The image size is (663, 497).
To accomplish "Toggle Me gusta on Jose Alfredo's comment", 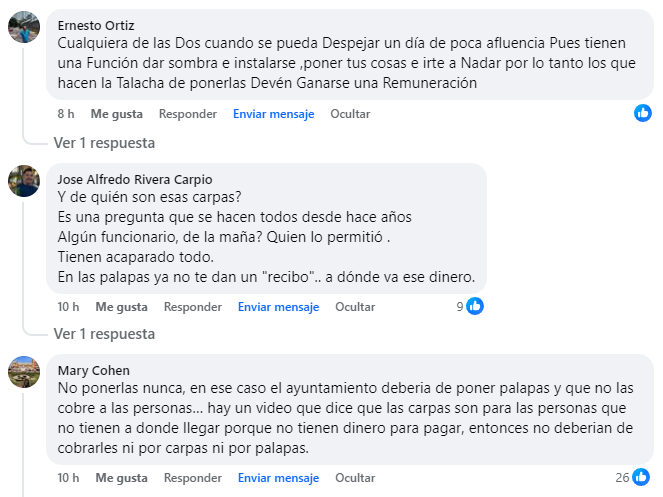I will [121, 307].
